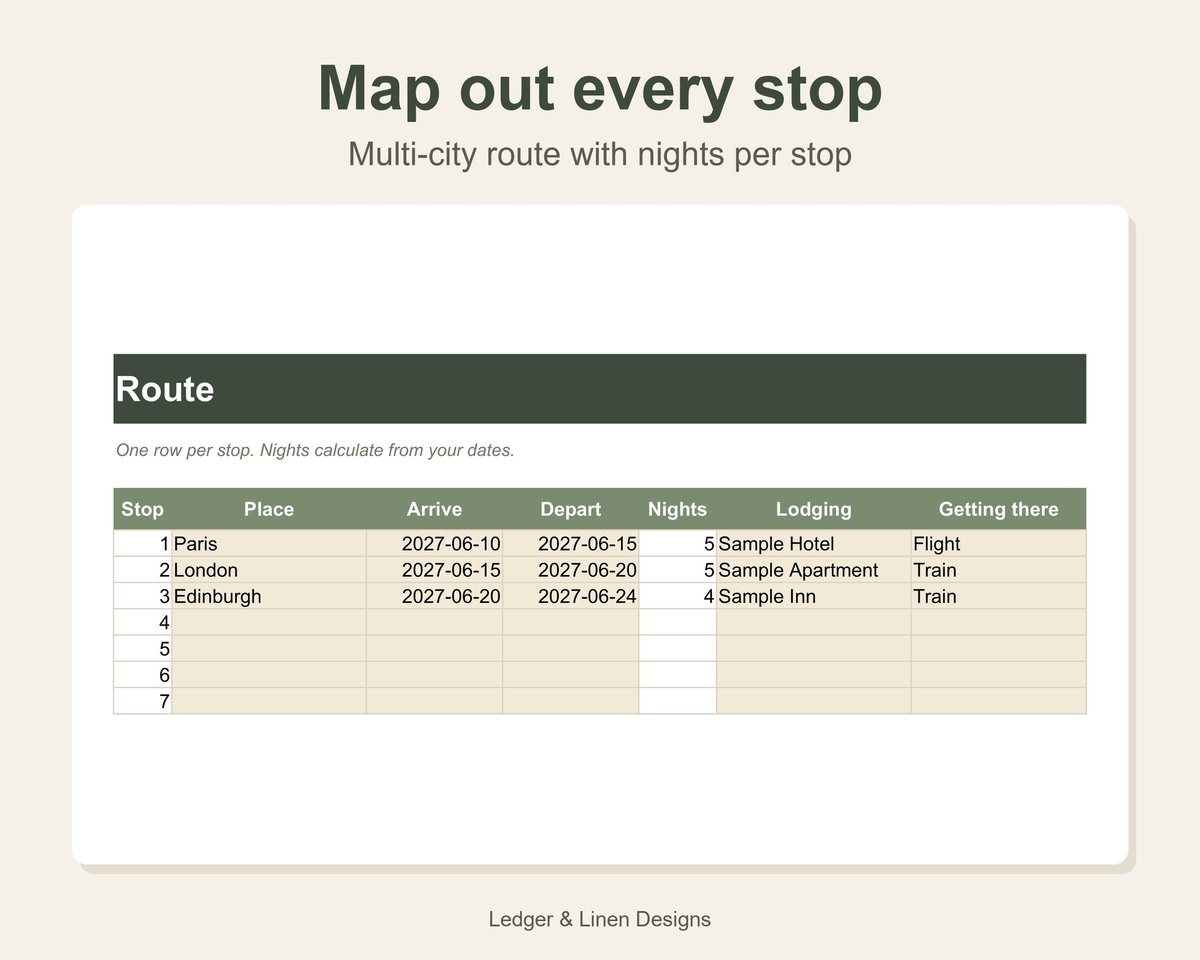Select the Arrive column header
This screenshot has width=1200, height=960.
(435, 509)
